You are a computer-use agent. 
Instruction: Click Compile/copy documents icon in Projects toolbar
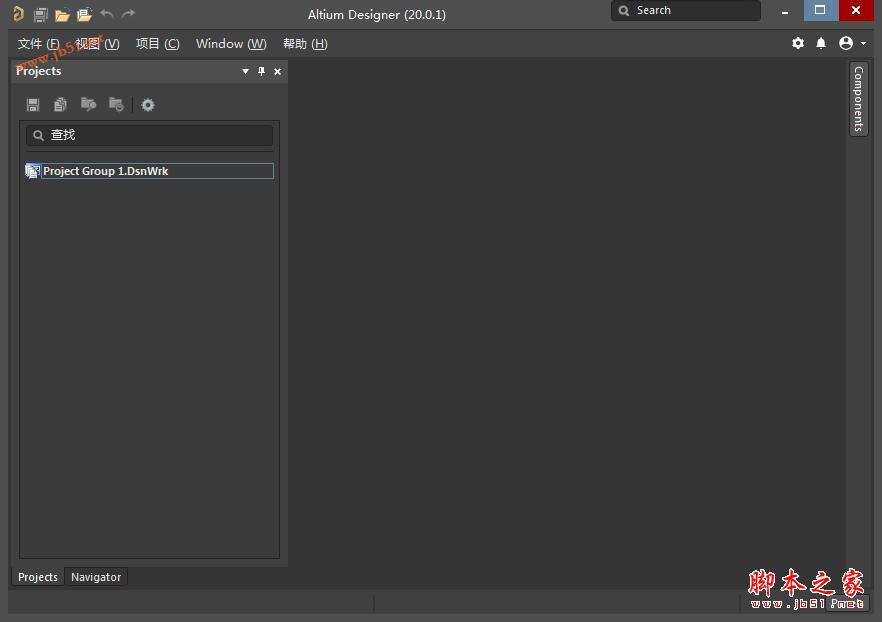(x=60, y=105)
